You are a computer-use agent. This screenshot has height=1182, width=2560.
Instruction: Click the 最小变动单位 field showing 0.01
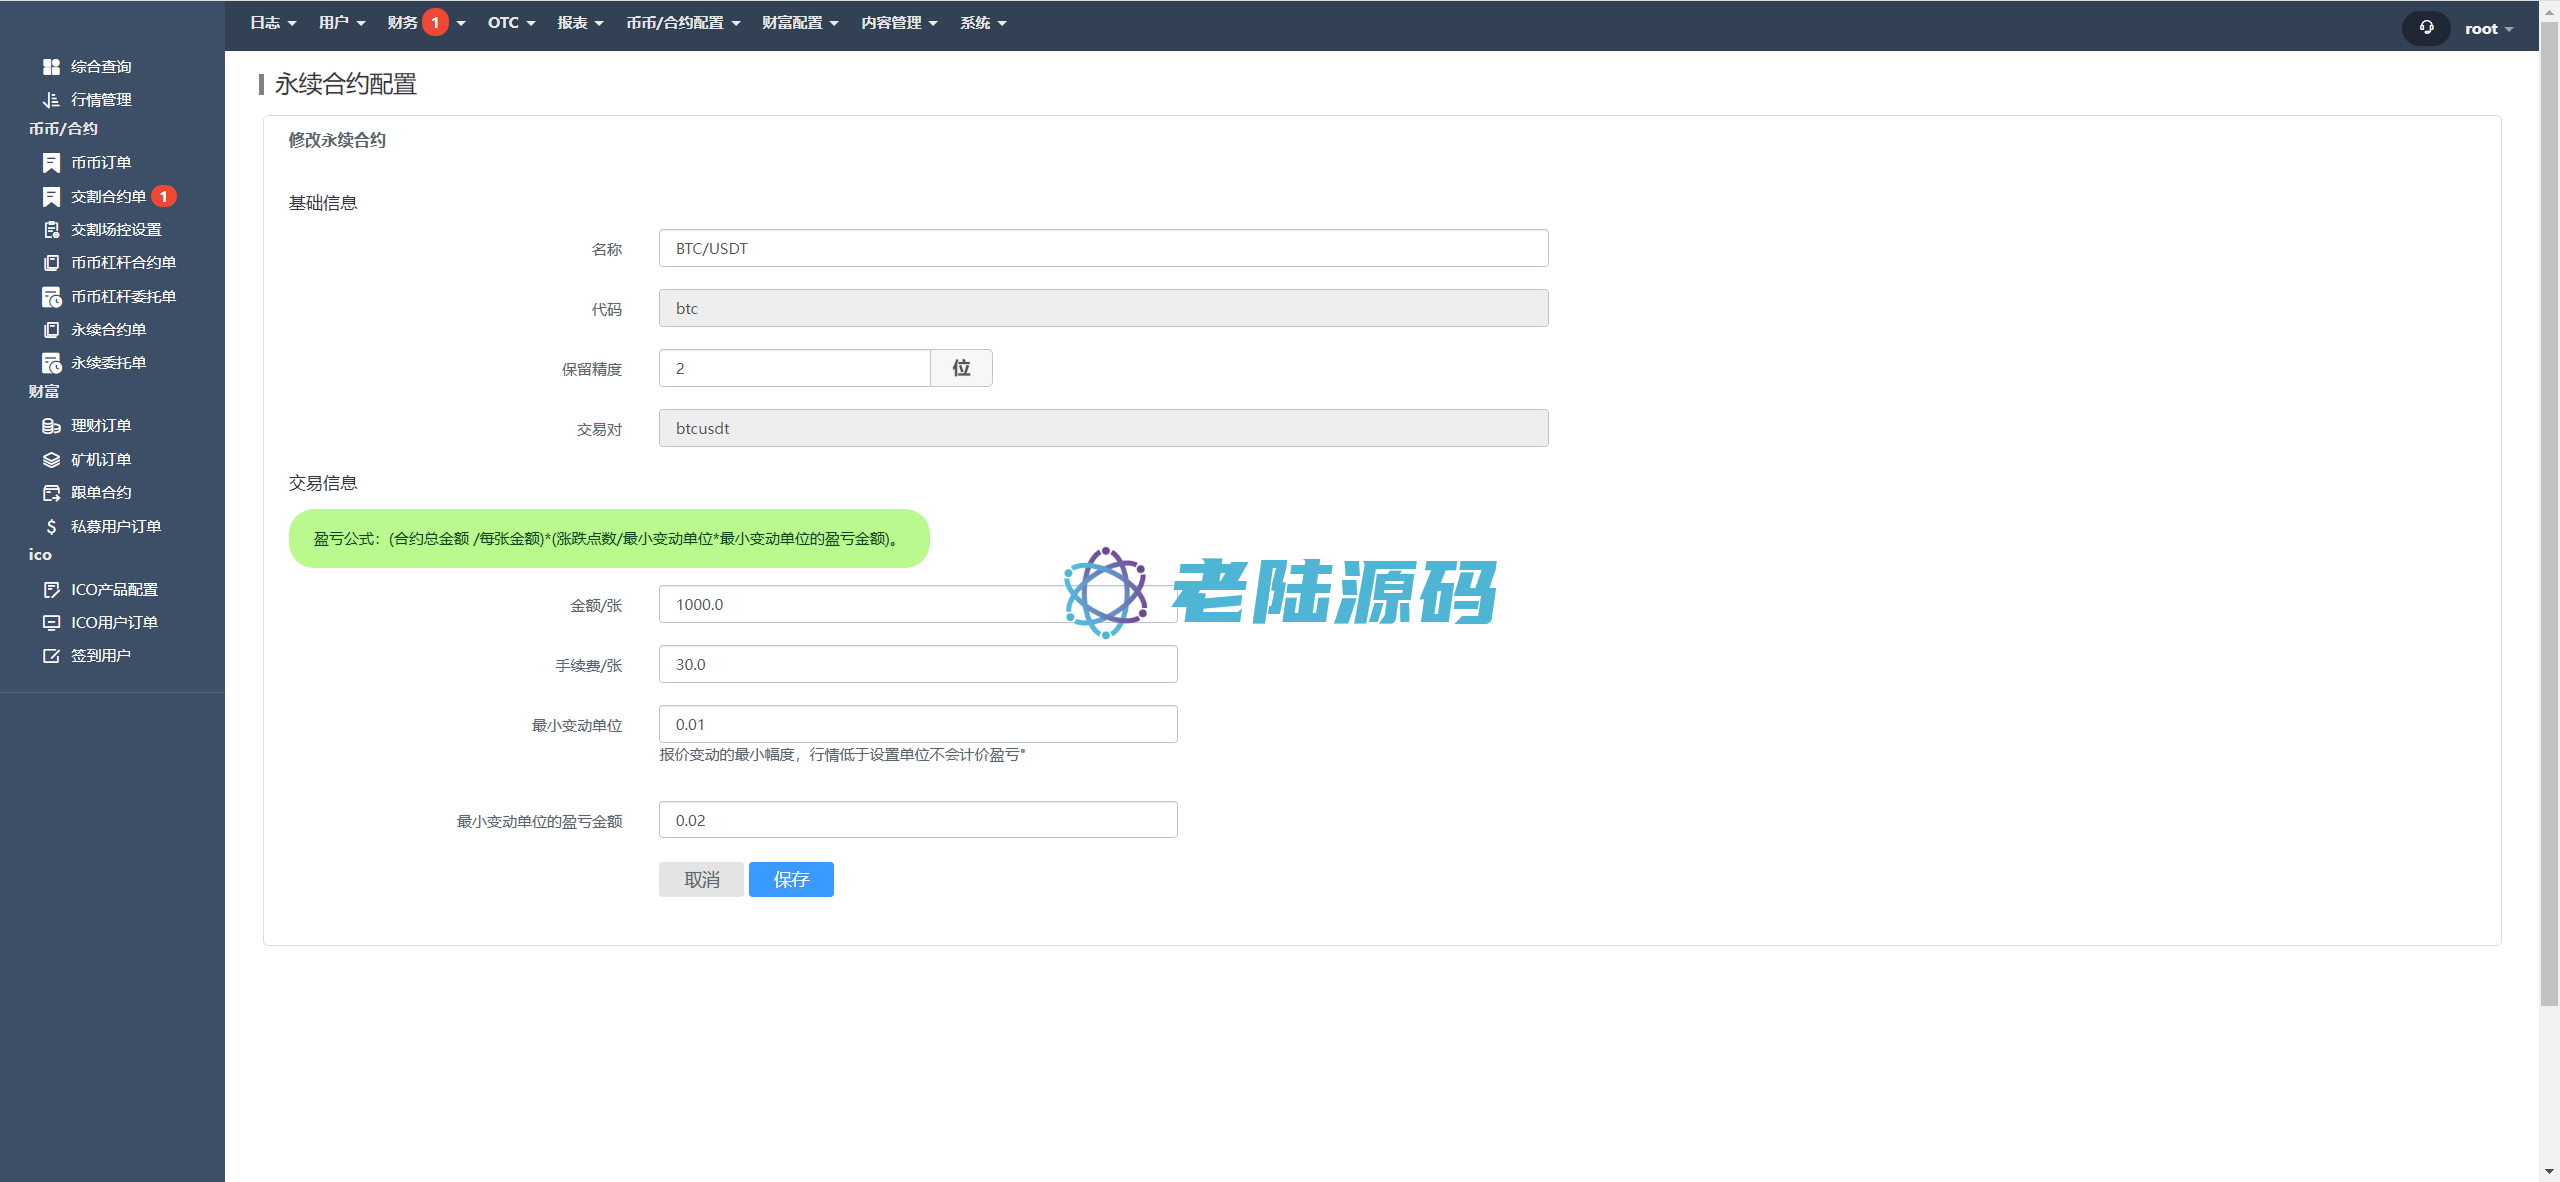coord(918,724)
